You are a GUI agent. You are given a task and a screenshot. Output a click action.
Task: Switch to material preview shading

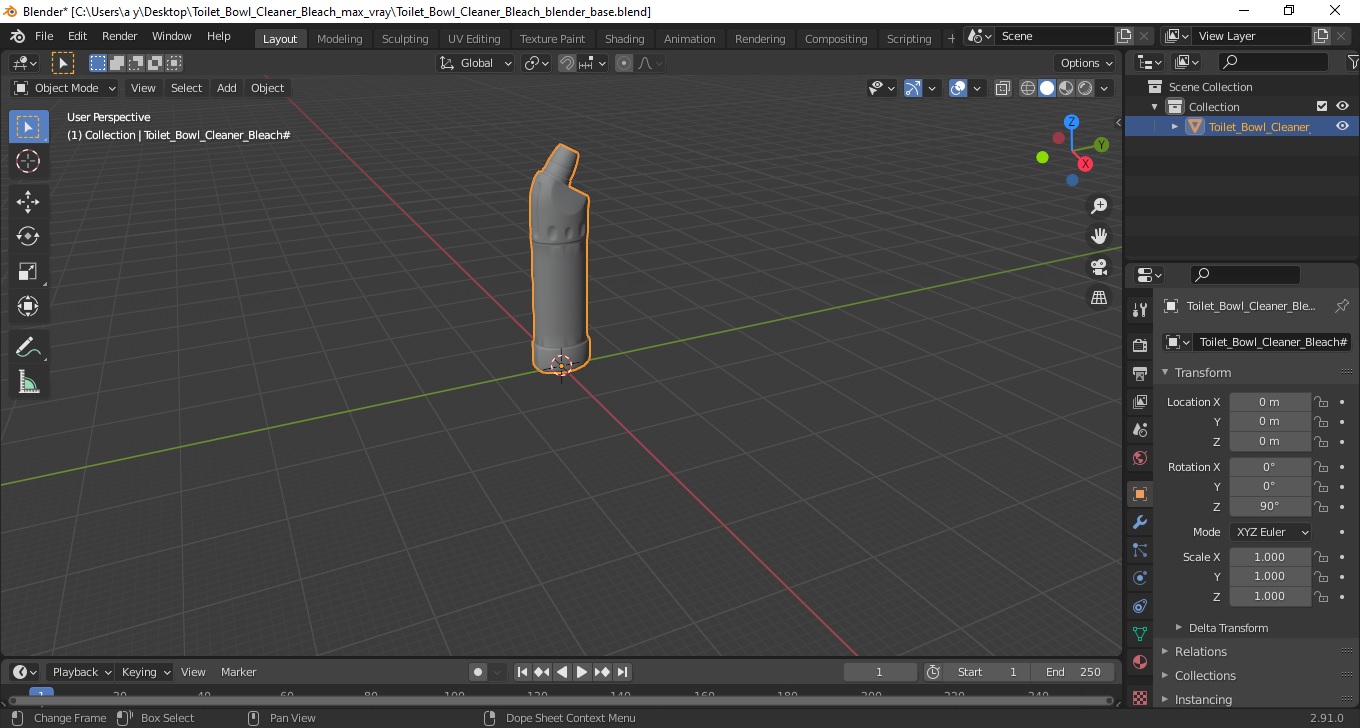(x=1066, y=88)
